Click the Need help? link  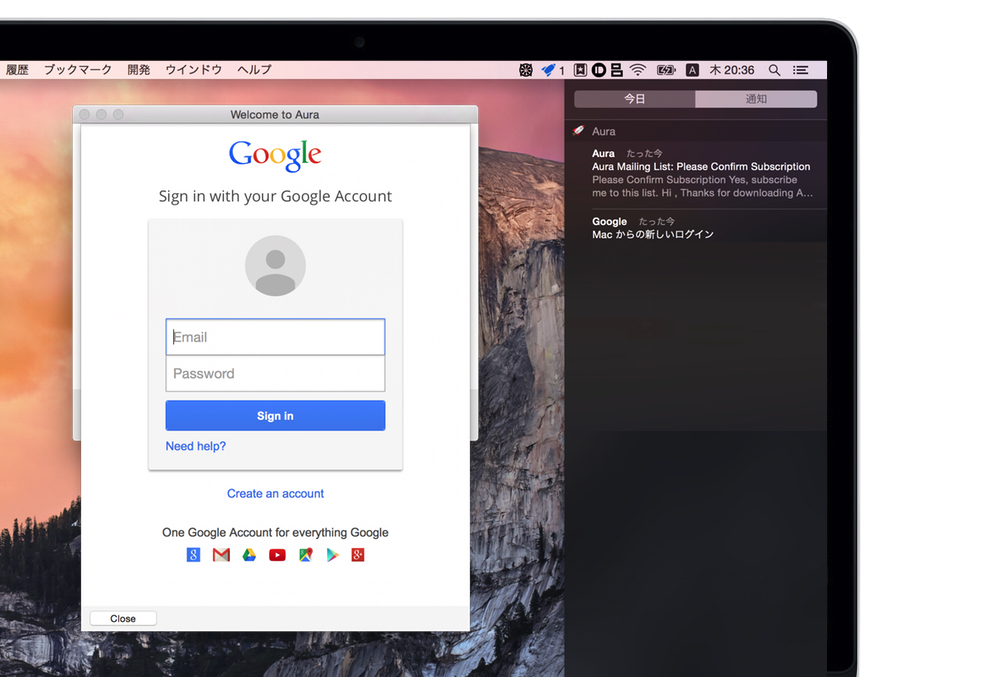196,446
